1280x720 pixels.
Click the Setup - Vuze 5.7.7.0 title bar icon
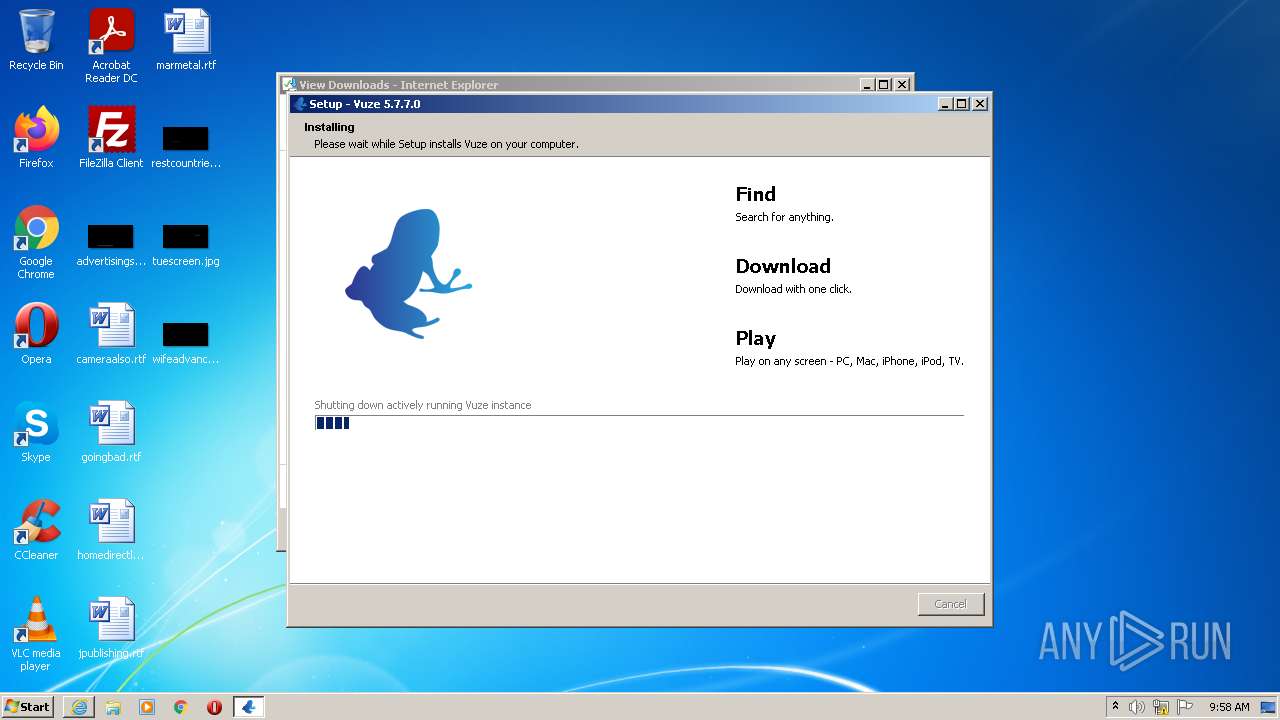tap(299, 104)
